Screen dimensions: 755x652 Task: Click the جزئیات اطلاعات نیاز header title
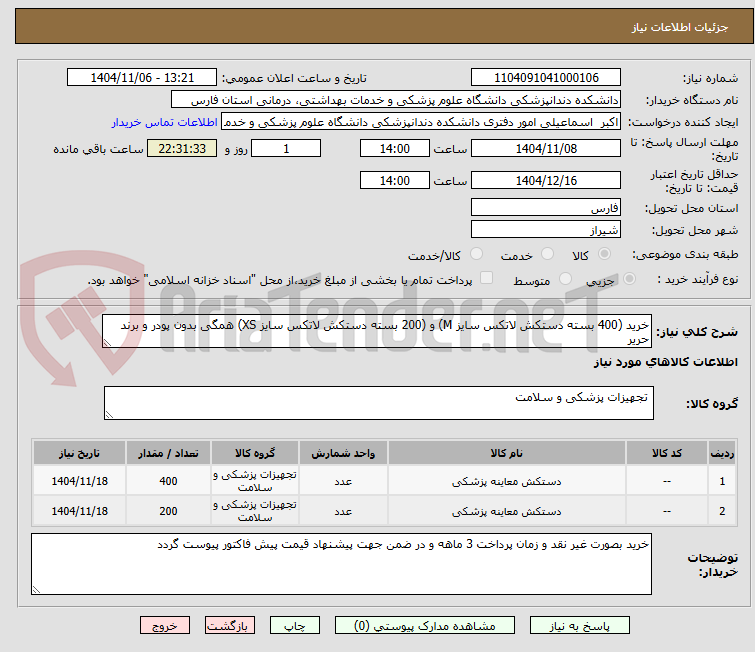coord(680,27)
